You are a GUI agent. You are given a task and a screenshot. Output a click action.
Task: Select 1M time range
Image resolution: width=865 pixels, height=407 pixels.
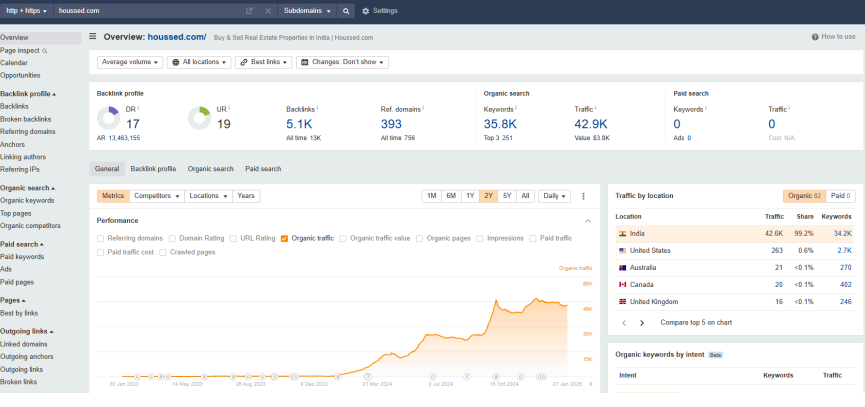(x=431, y=196)
